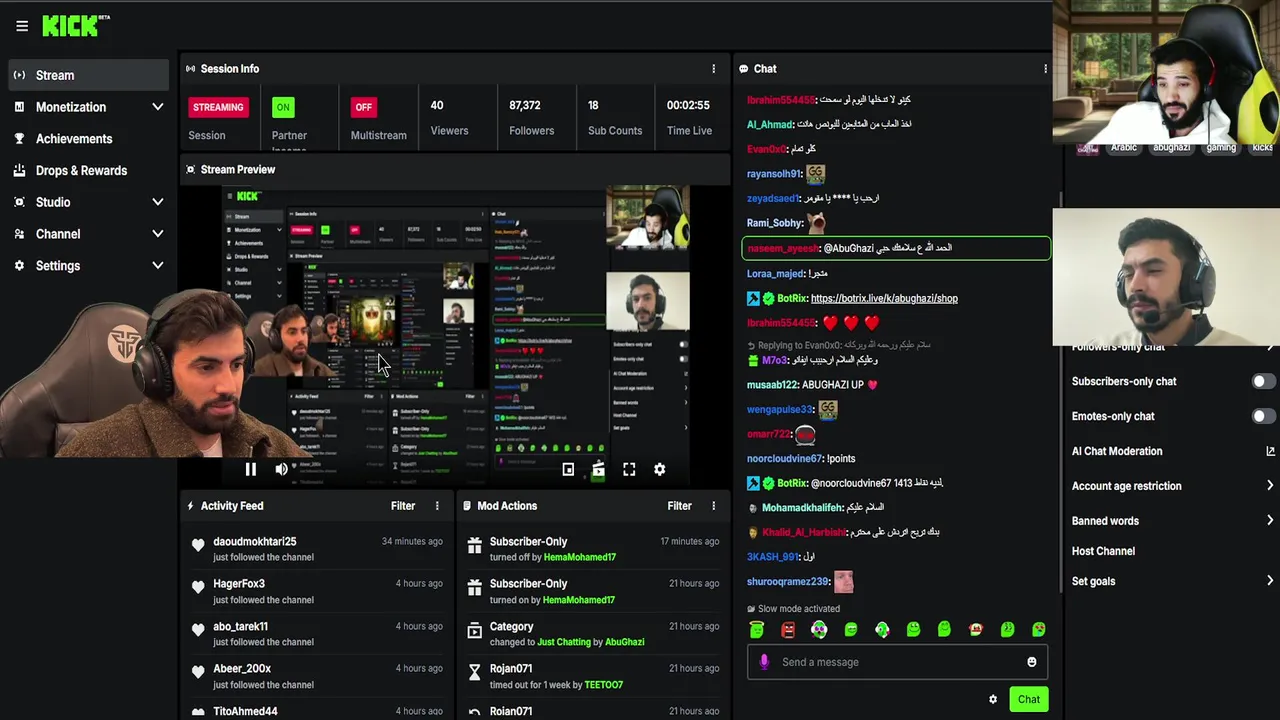This screenshot has height=720, width=1280.
Task: Toggle stream preview fullscreen
Action: pos(629,469)
